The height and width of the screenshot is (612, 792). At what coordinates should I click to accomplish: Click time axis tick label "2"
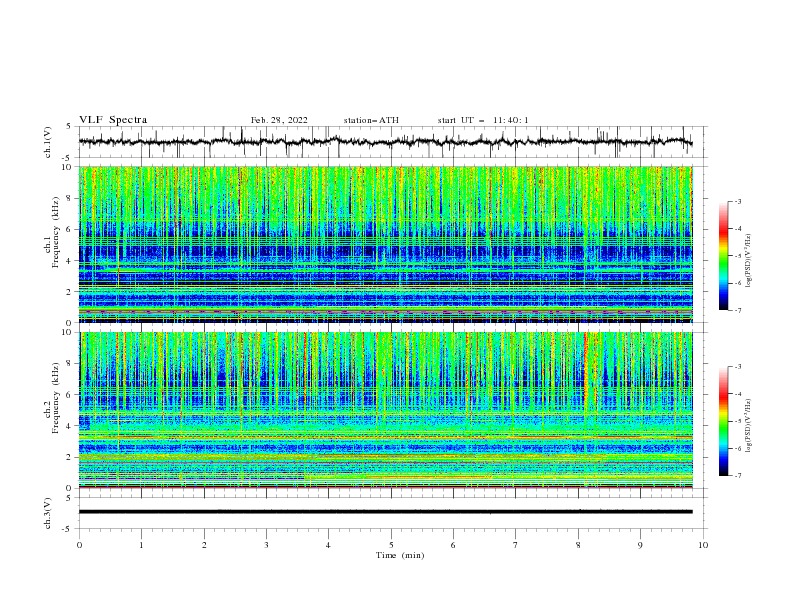tap(204, 545)
